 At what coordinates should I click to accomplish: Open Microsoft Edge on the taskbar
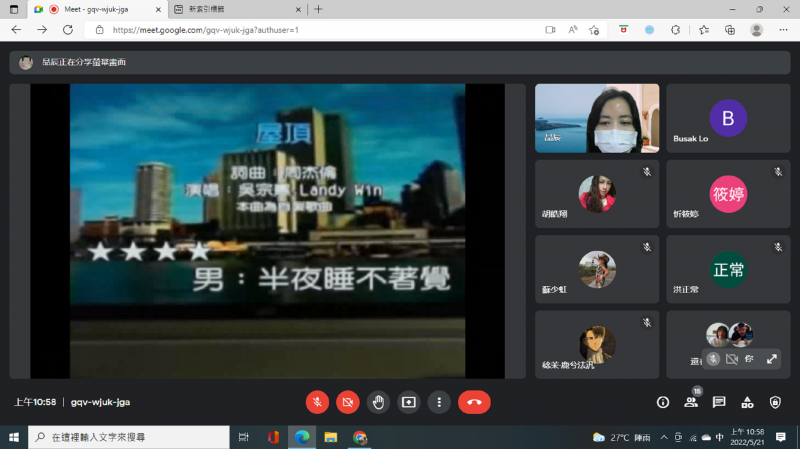coord(302,437)
